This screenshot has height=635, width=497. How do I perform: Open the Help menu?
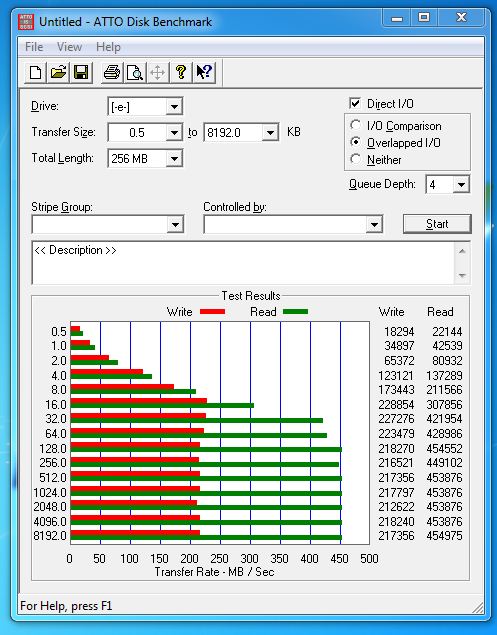tap(108, 47)
